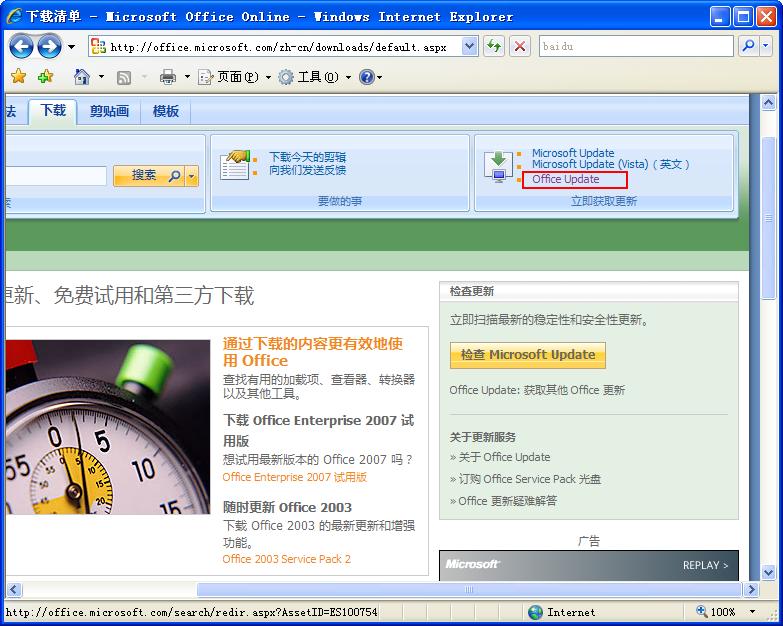Screen dimensions: 783x626
Task: Go forward using the Forward arrow button
Action: click(49, 47)
